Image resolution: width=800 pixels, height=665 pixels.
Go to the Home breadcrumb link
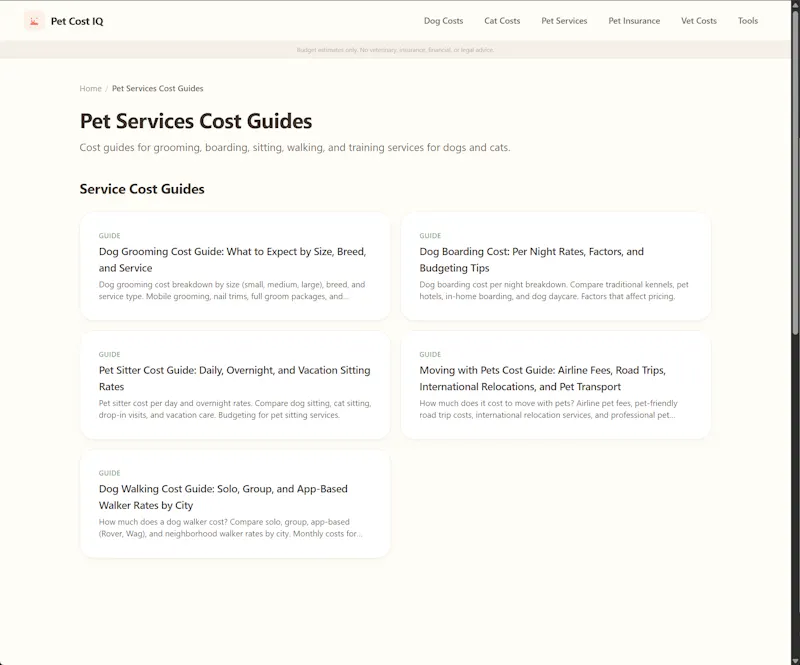click(x=90, y=88)
